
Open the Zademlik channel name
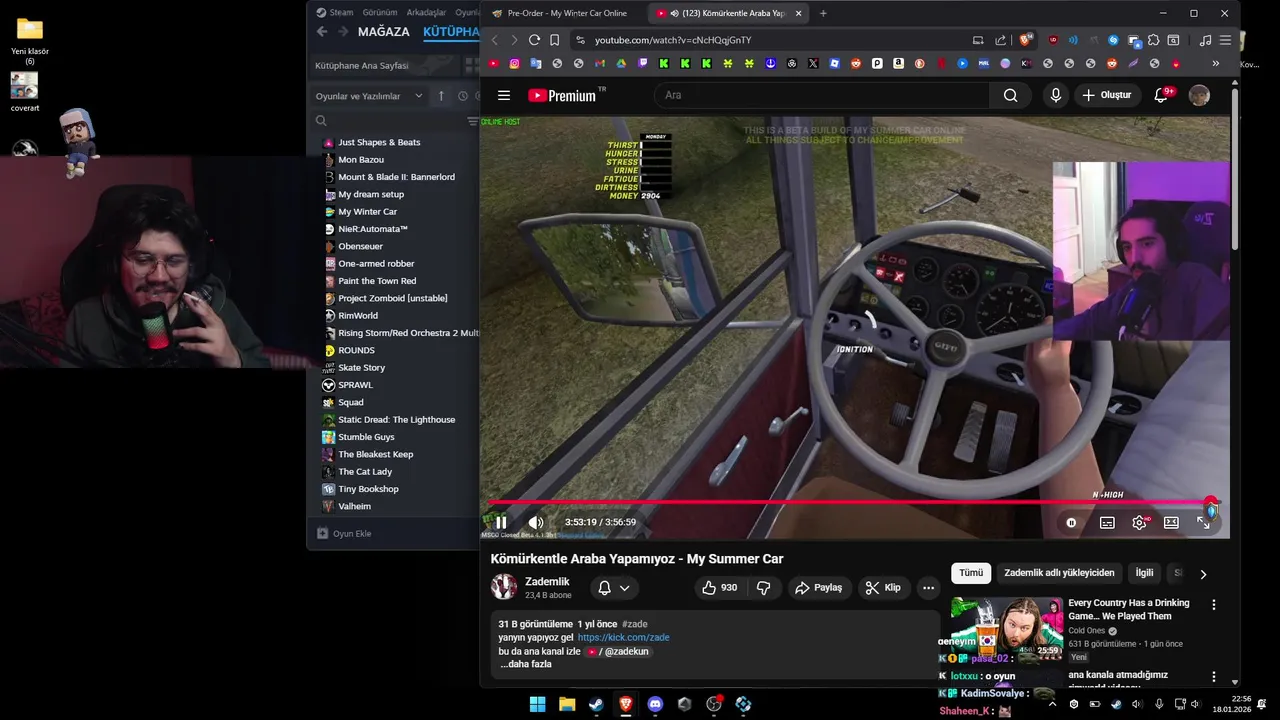pyautogui.click(x=547, y=582)
